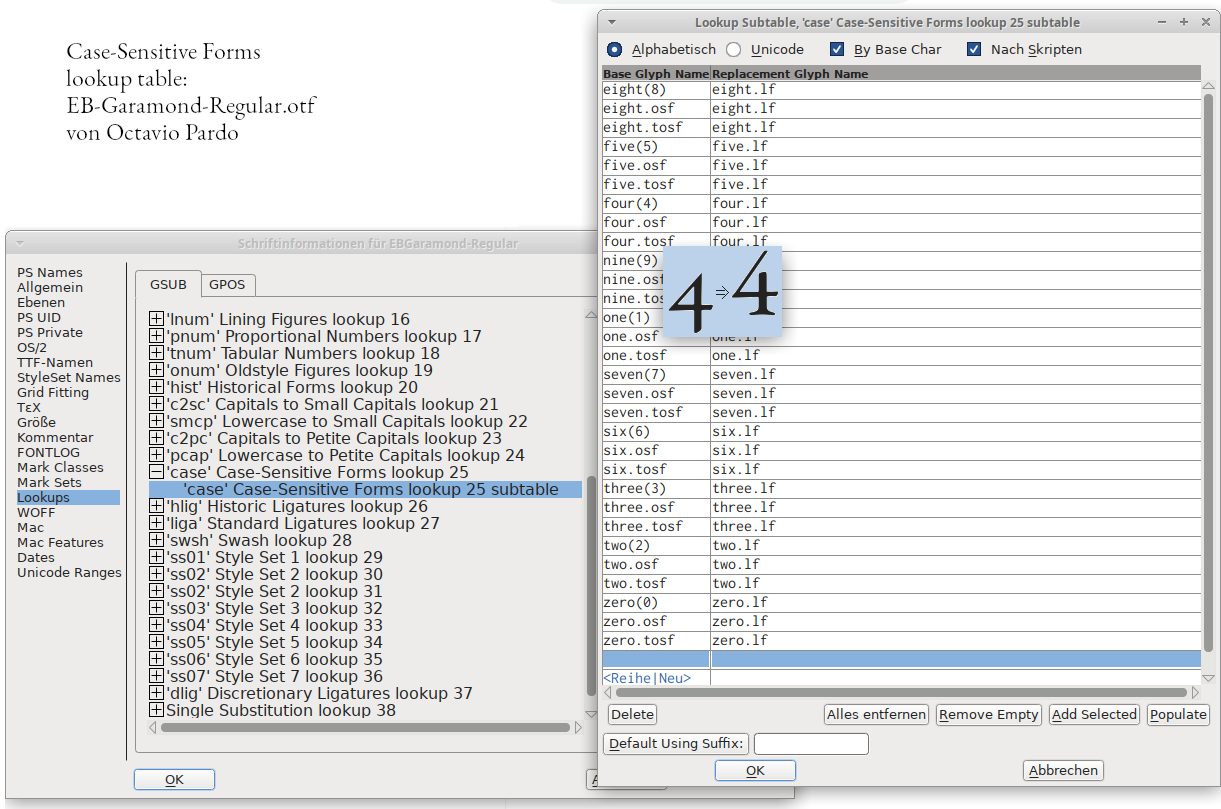Select the seven.tosf base glyph cell
Viewport: 1221px width, 809px height.
pos(656,412)
